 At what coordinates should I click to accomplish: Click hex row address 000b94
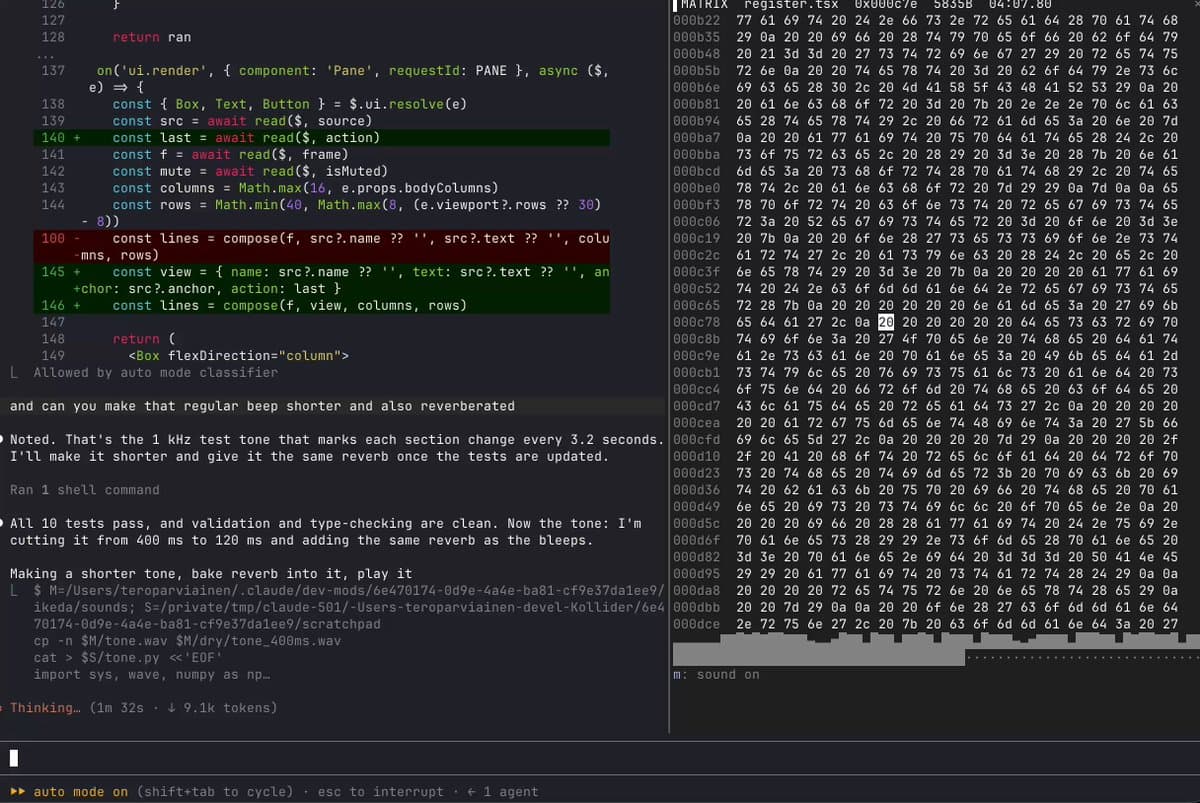coord(697,120)
